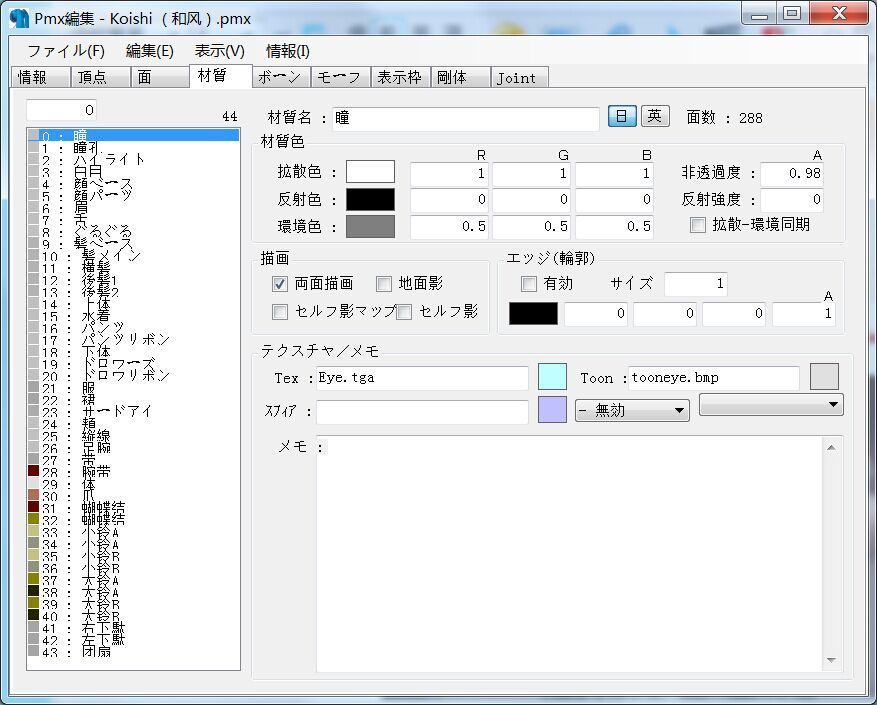This screenshot has width=877, height=705.
Task: Click the white diffuse color swatch
Action: coord(370,172)
